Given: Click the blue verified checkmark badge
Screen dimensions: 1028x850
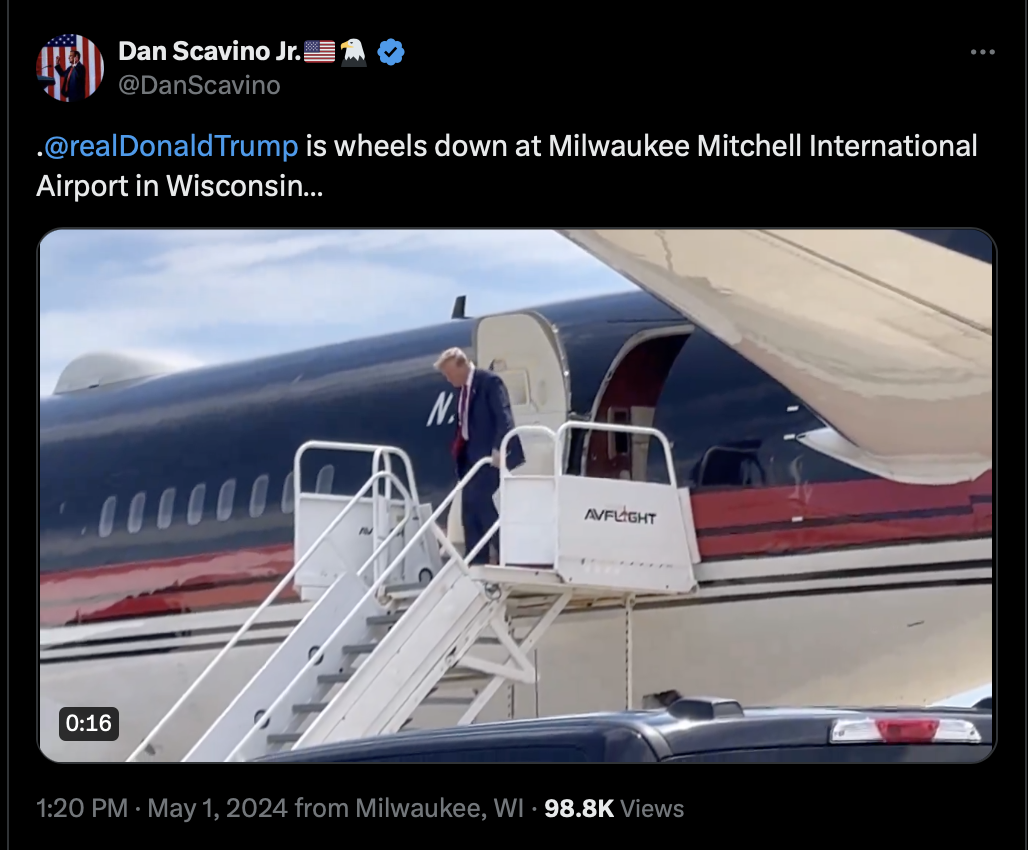Looking at the screenshot, I should [391, 52].
